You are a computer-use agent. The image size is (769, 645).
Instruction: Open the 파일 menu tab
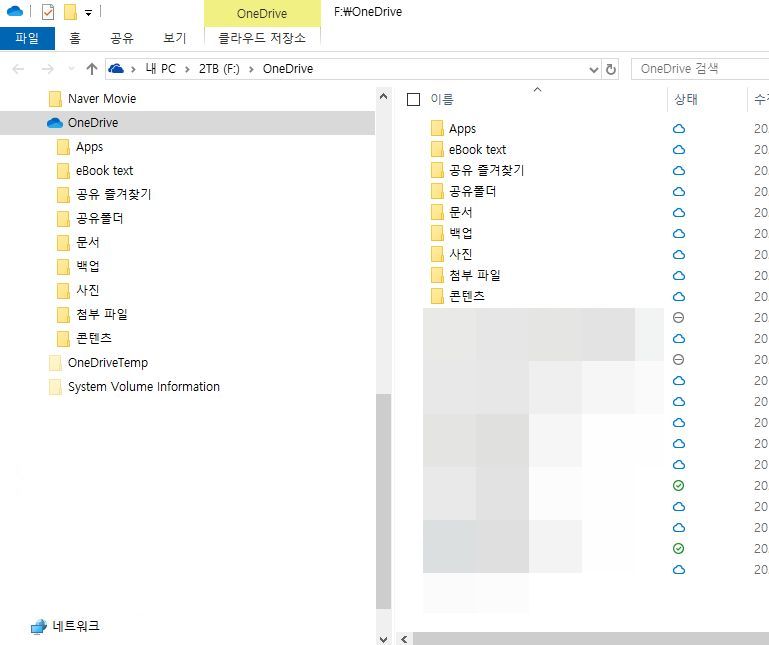point(27,38)
